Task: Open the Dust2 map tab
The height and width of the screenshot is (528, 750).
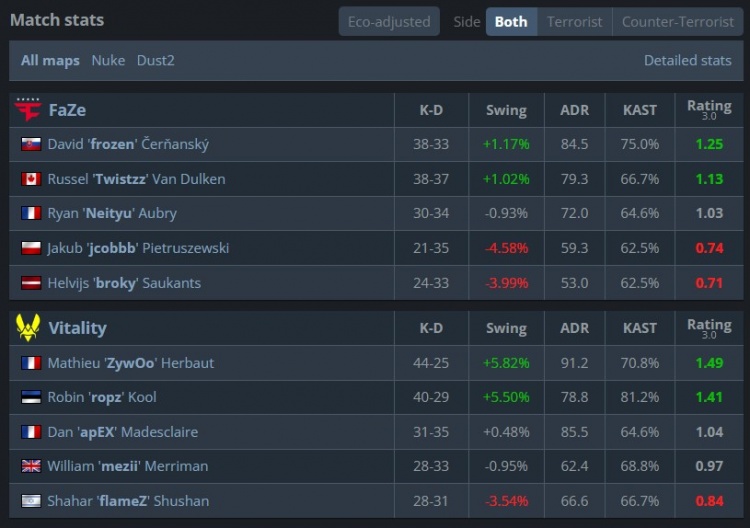Action: pyautogui.click(x=155, y=60)
